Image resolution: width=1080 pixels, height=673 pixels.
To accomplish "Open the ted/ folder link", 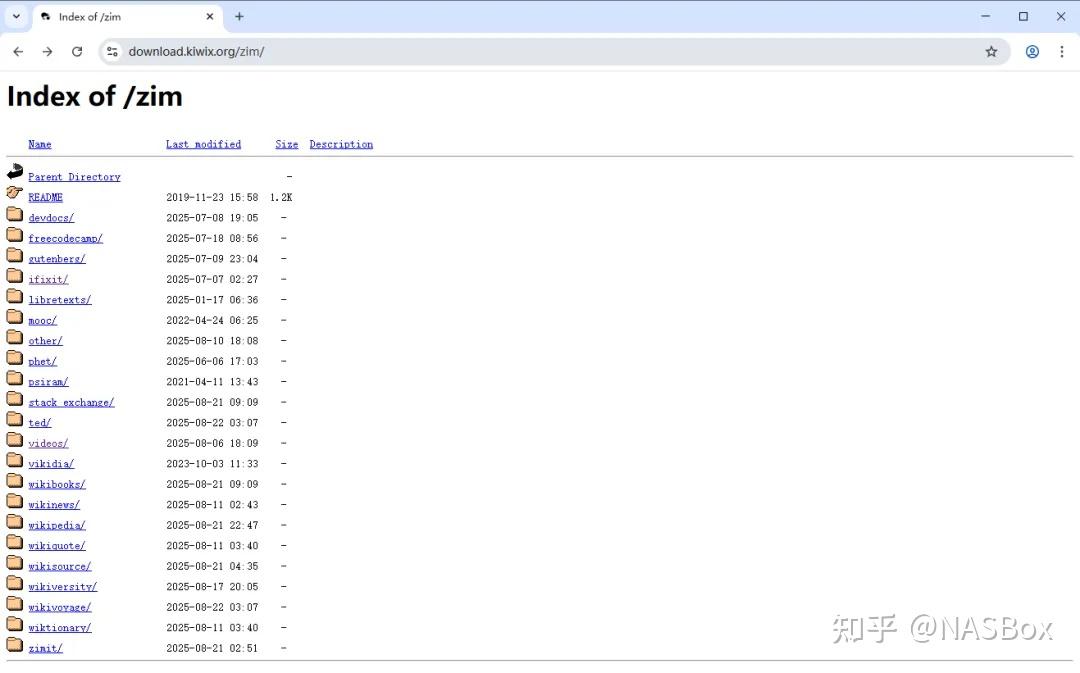I will (40, 423).
